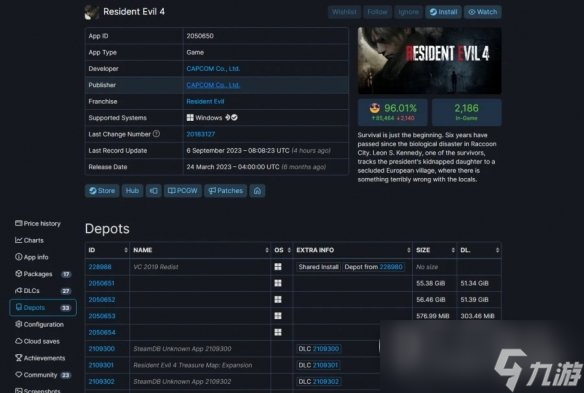Open CAPCOM Co., Ltd. developer link
This screenshot has height=393, width=584.
click(x=213, y=69)
